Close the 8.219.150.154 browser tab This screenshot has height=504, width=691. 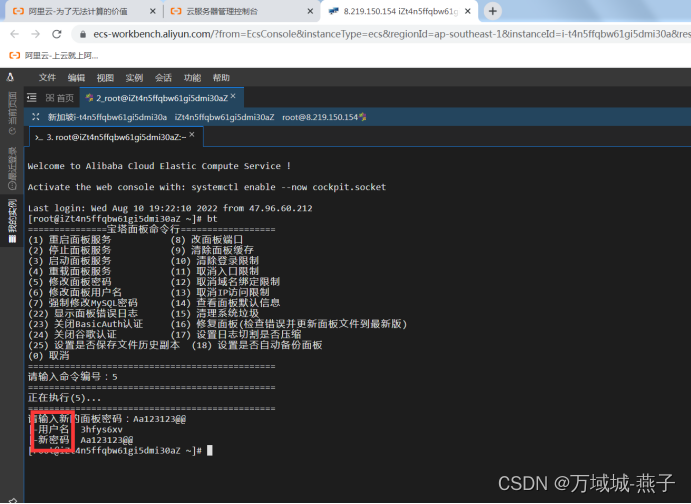468,11
